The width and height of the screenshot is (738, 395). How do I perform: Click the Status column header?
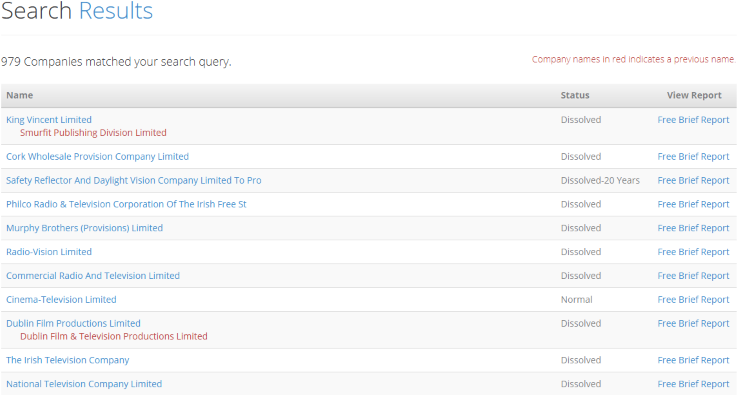(x=575, y=95)
